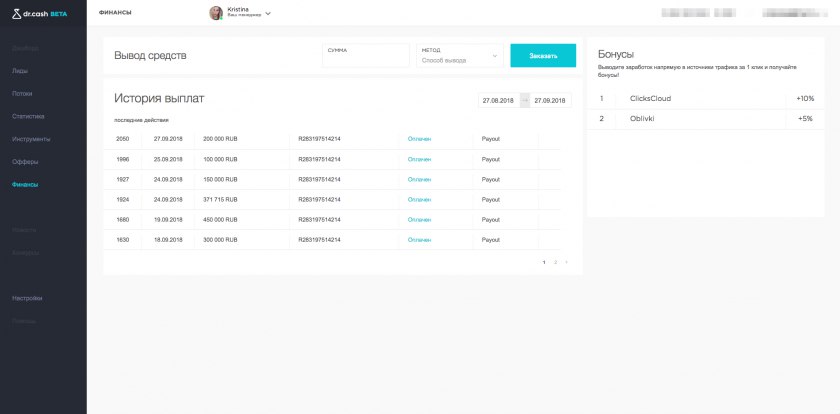Click Оплачен status in row 1680

pos(419,220)
